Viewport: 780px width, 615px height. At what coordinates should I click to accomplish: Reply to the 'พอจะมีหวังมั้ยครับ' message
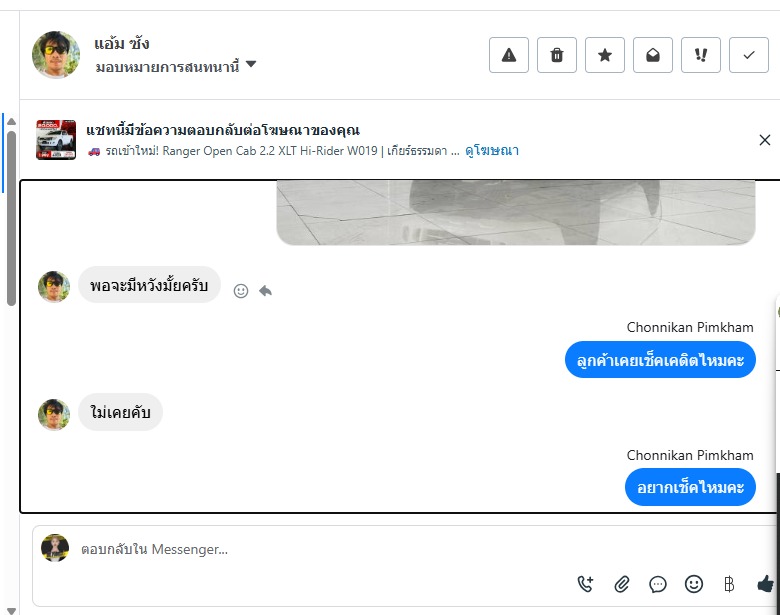coord(265,291)
